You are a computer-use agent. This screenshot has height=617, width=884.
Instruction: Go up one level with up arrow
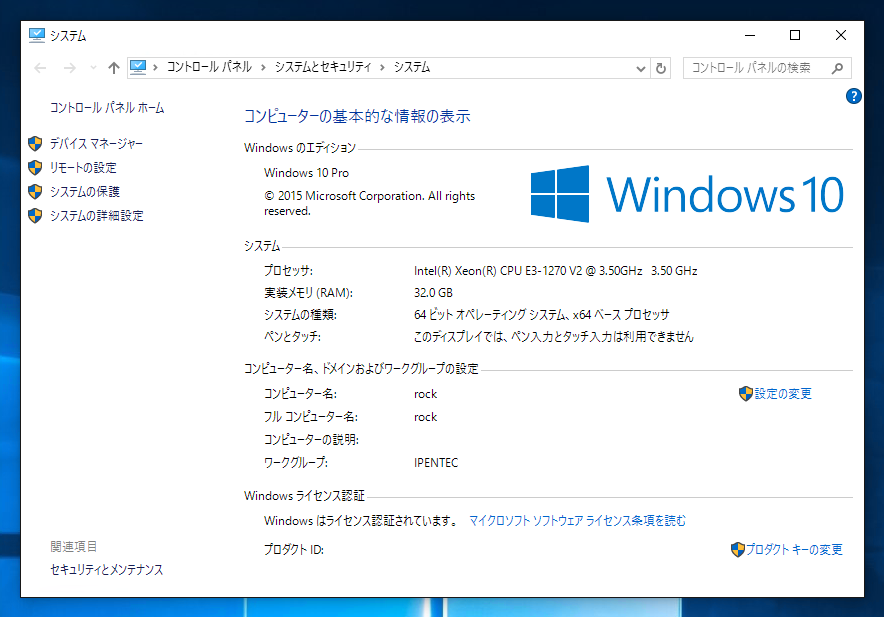tap(114, 68)
